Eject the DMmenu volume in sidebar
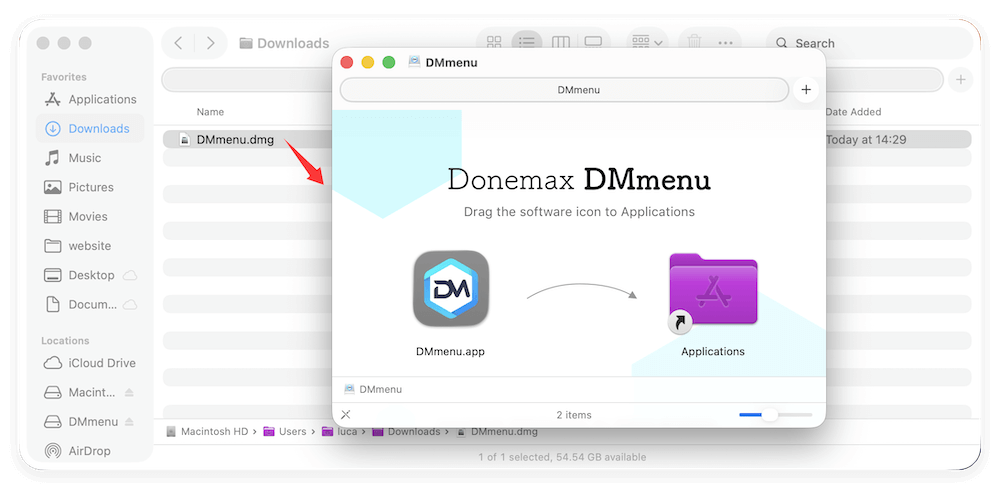Screen dimensions: 1000x489 pyautogui.click(x=129, y=422)
